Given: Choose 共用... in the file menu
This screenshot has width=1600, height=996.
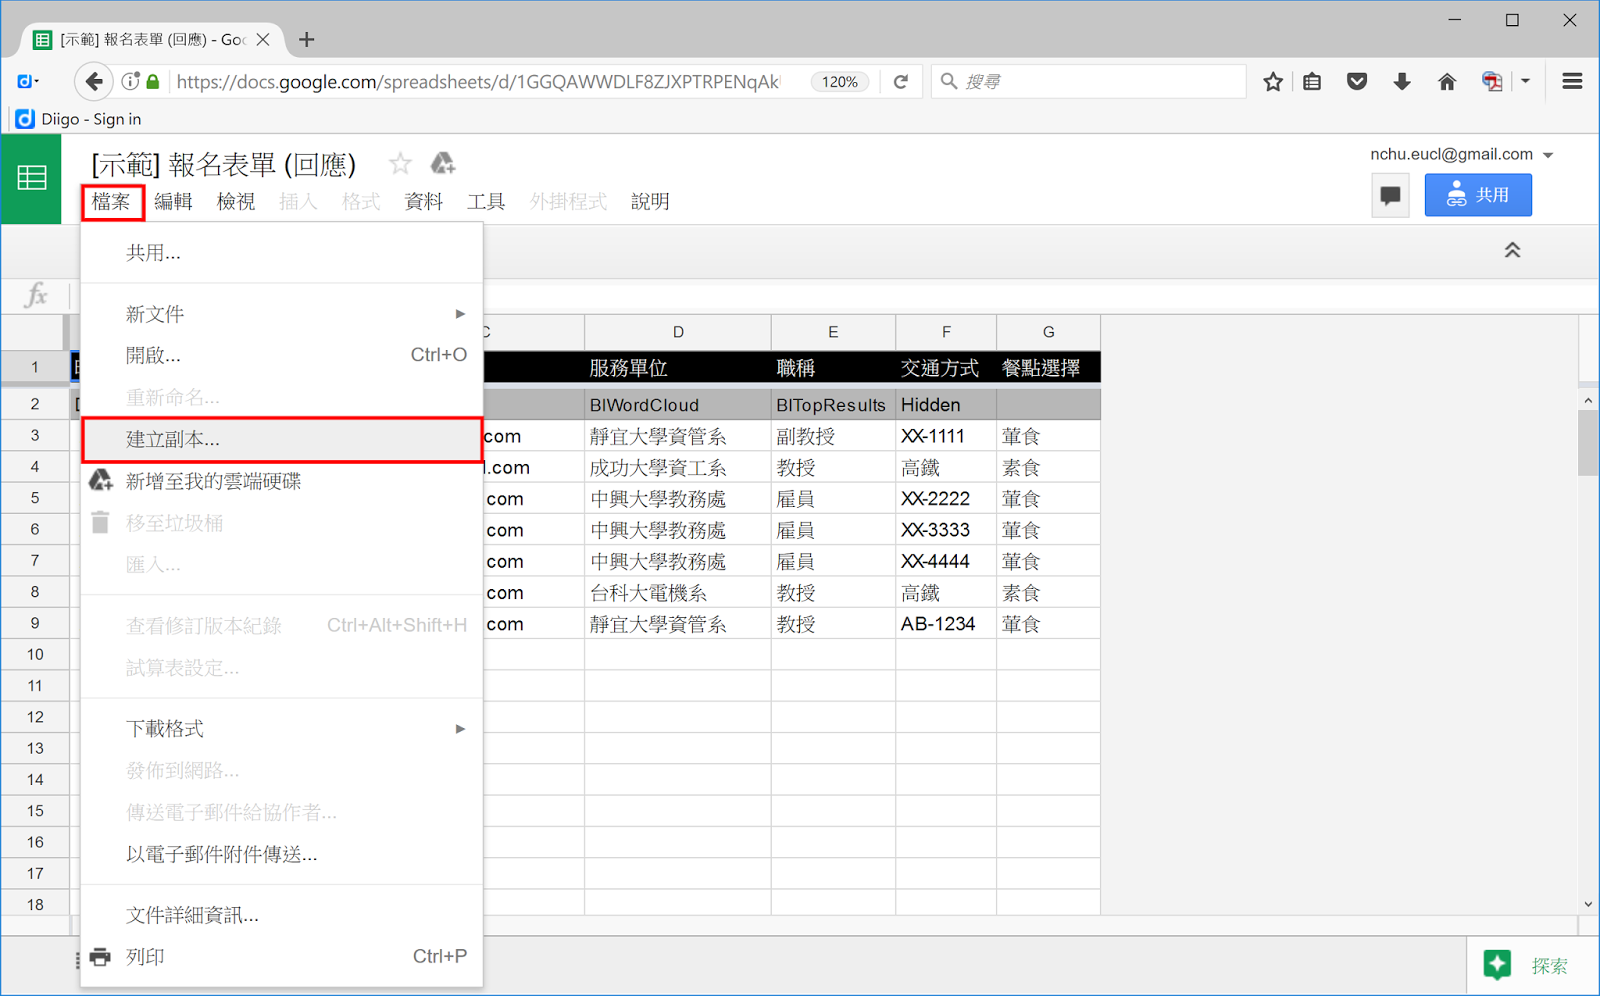Looking at the screenshot, I should (x=282, y=253).
